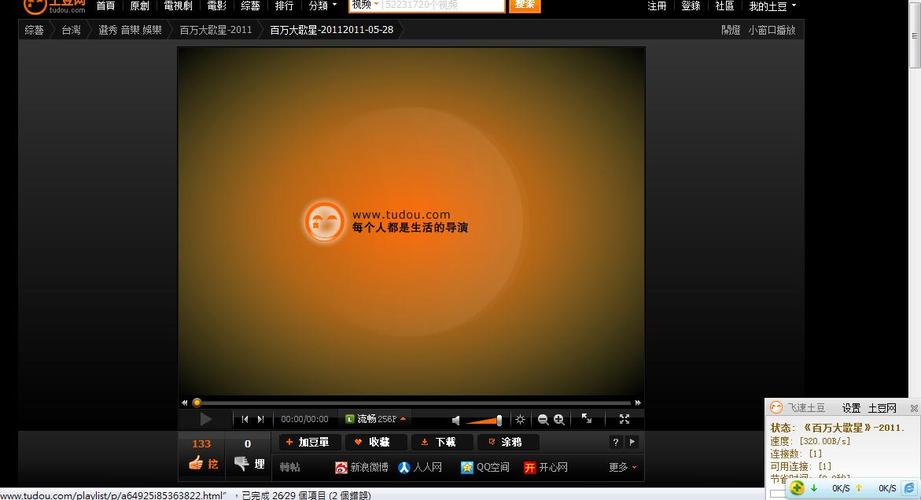
Task: Add video to favorites with 收藏
Action: coord(373,442)
